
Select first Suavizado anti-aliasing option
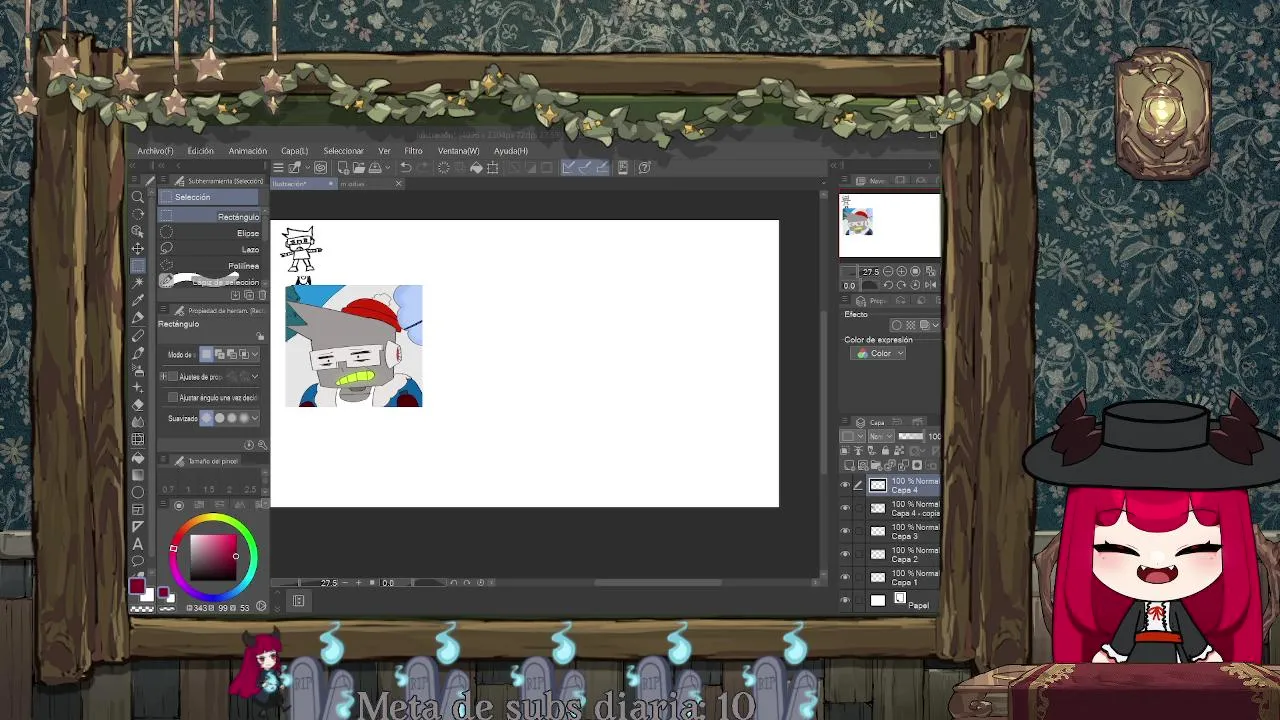tap(206, 418)
